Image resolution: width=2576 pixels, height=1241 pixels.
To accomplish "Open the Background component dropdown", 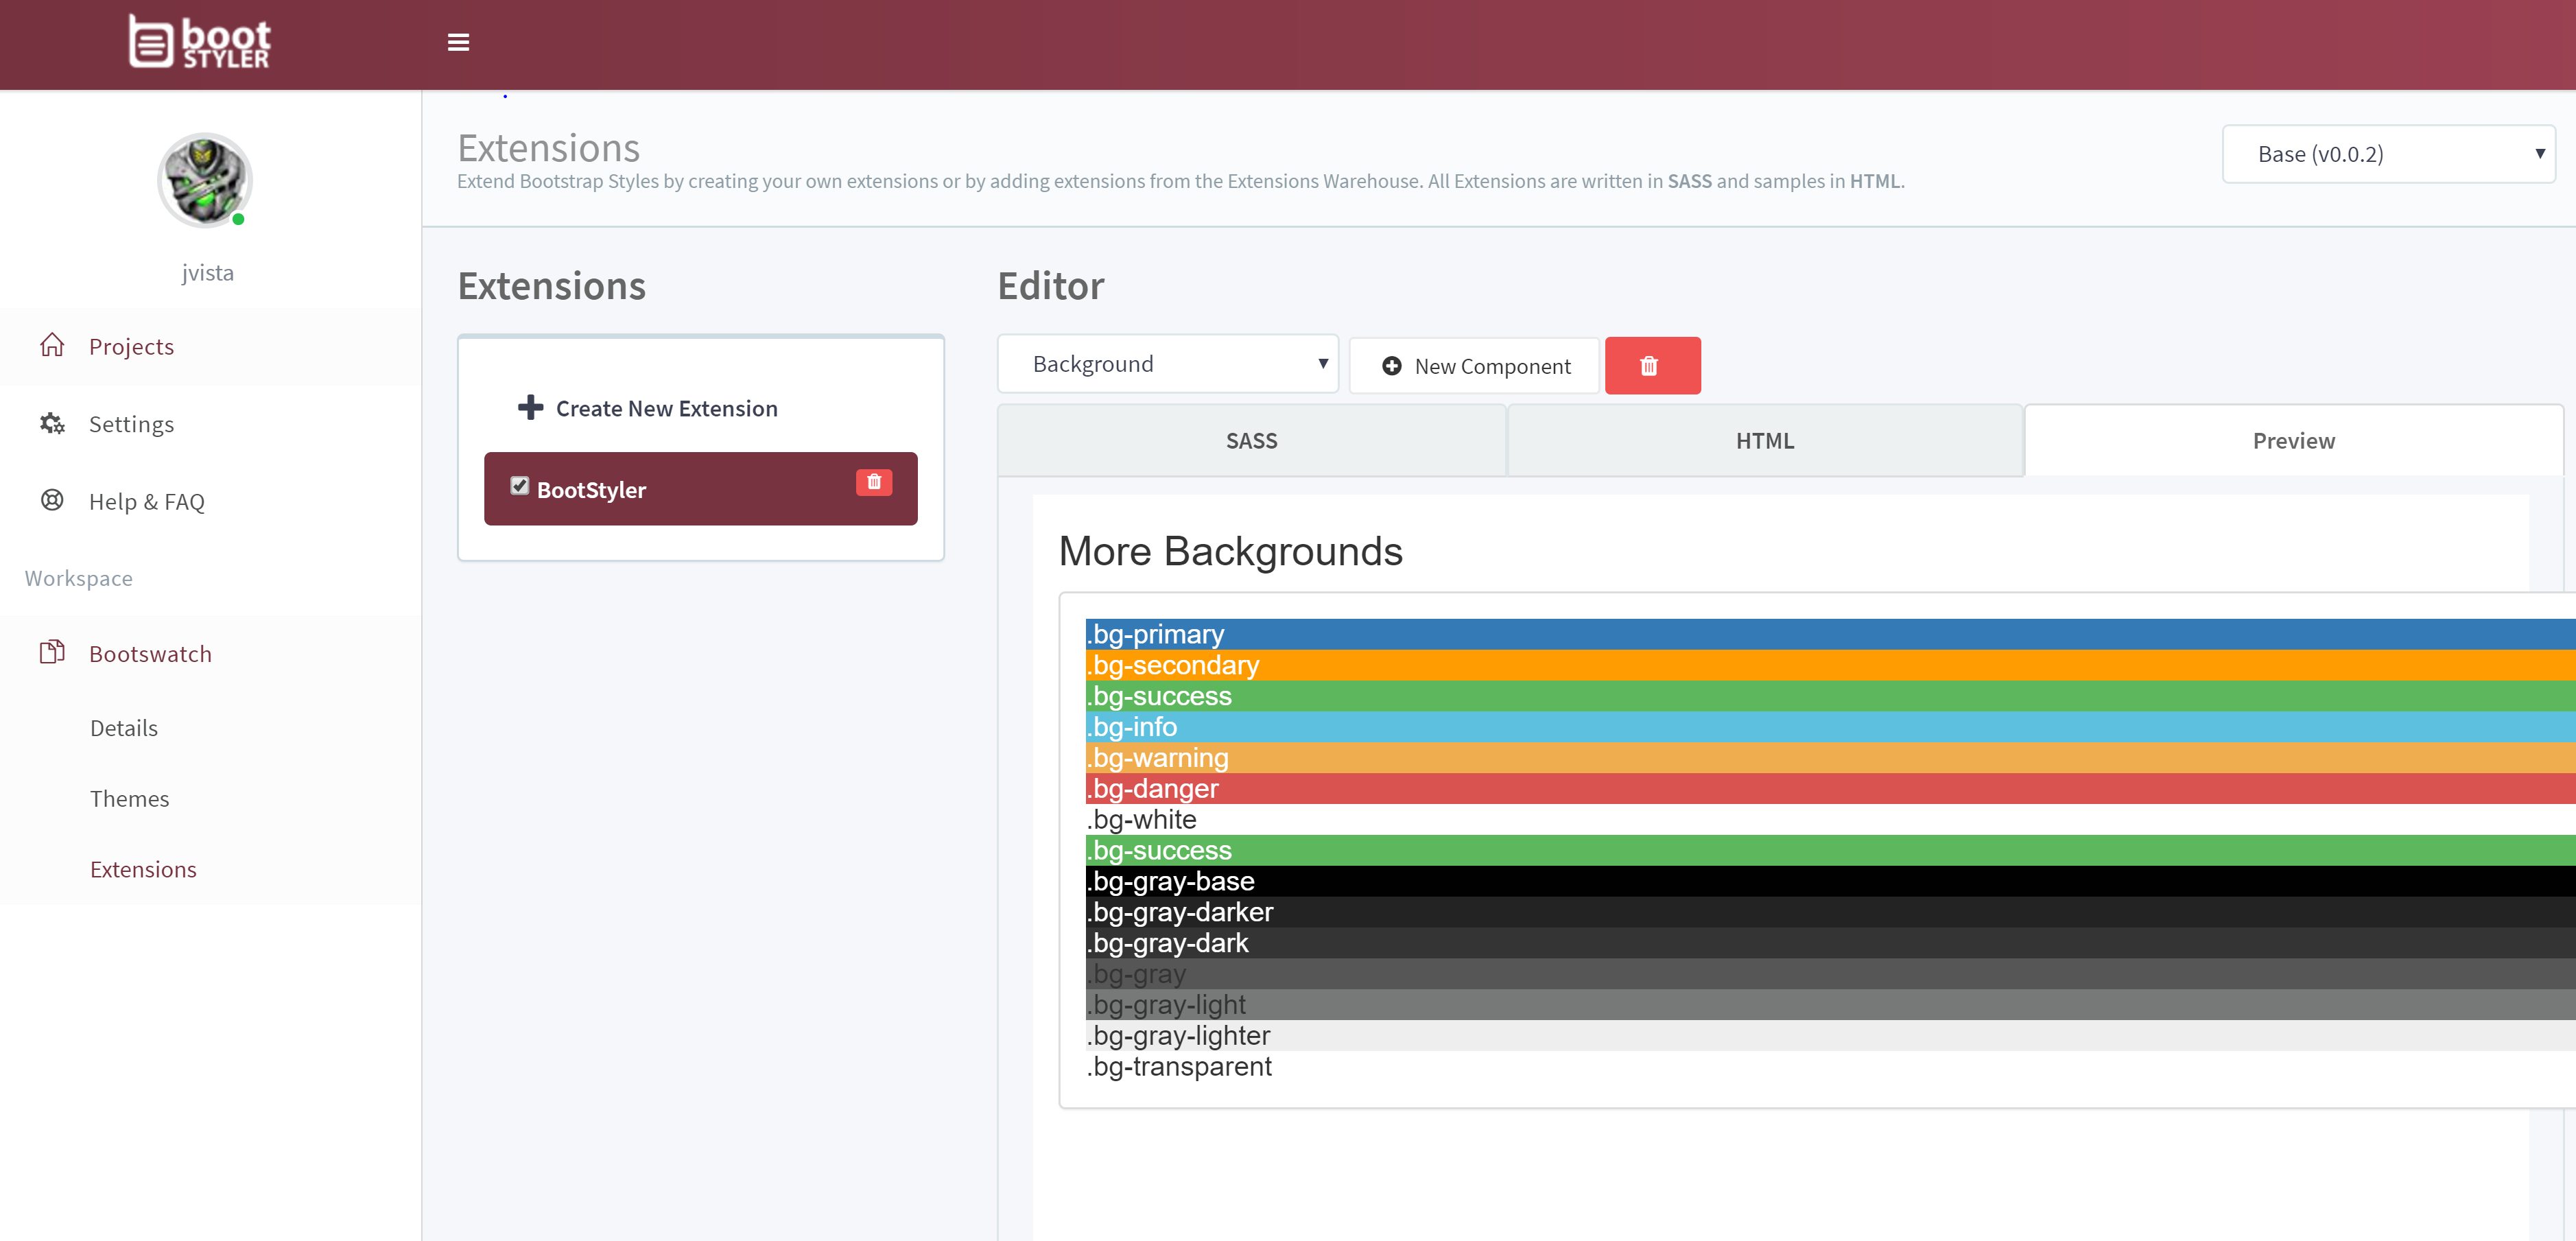I will [x=1167, y=364].
